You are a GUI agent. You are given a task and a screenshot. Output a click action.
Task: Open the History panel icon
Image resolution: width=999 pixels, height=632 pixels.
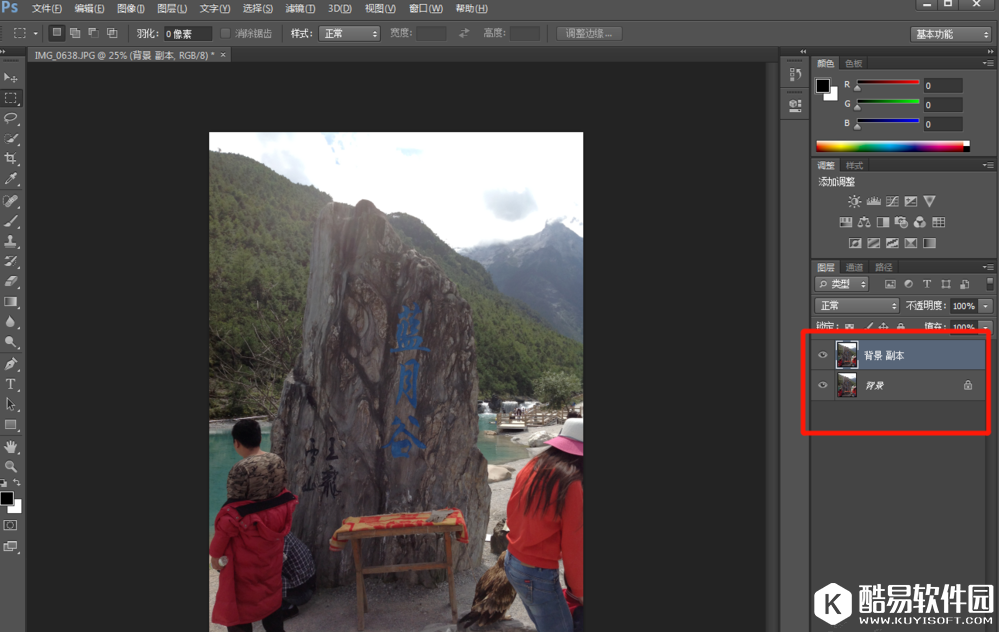[x=795, y=74]
